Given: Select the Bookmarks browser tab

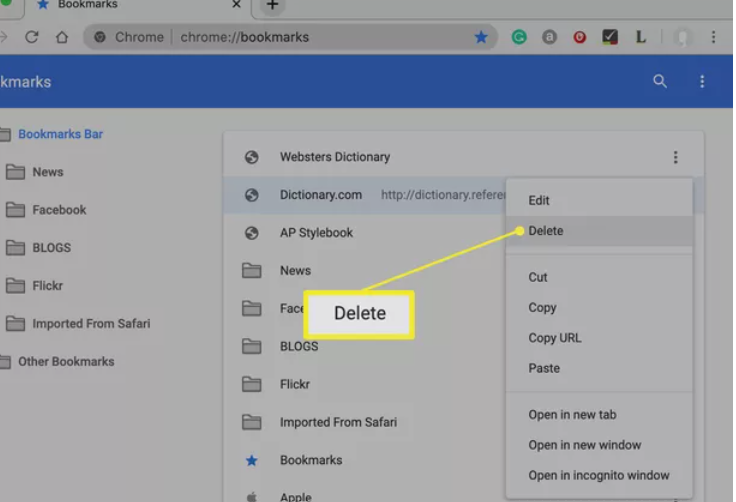Looking at the screenshot, I should 138,6.
